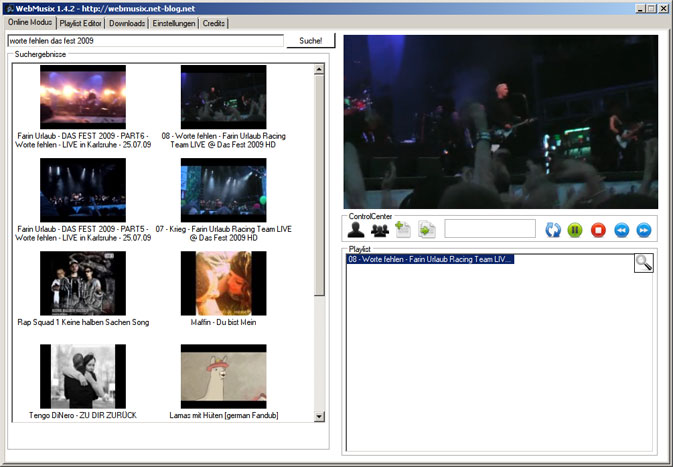Pause playback with the green pause button
The image size is (673, 467).
(x=575, y=230)
